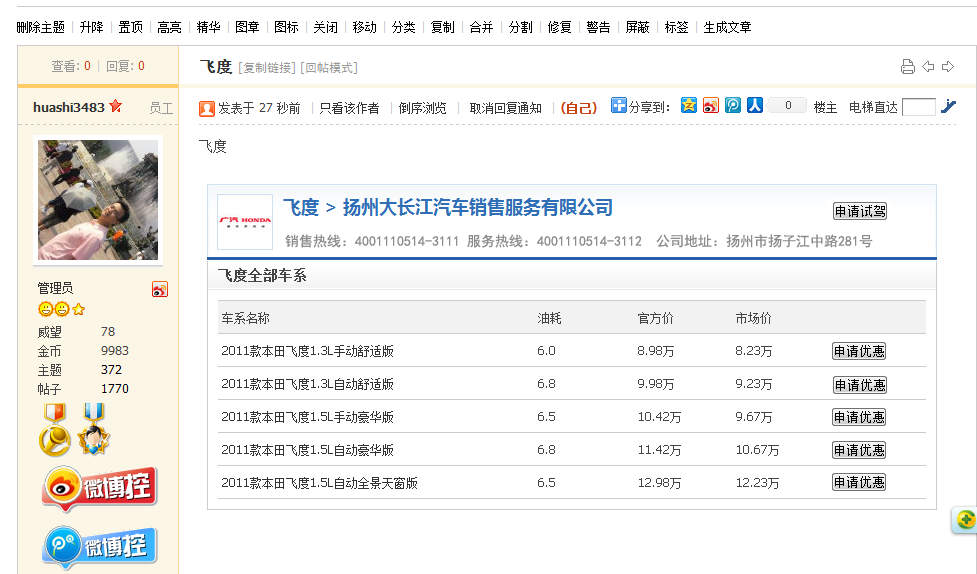Click 删除主题 in moderation bar

[41, 27]
